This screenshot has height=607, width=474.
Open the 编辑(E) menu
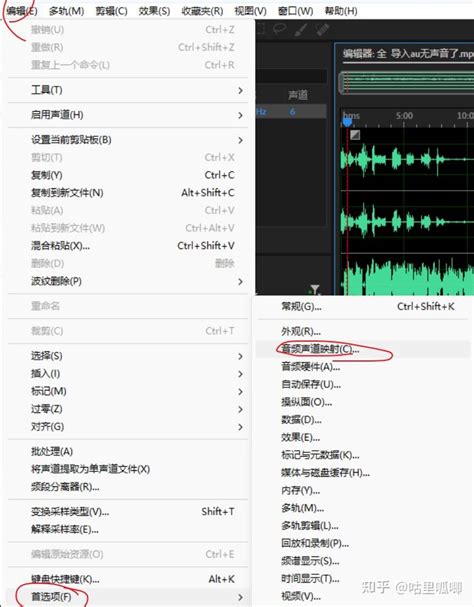[x=22, y=11]
